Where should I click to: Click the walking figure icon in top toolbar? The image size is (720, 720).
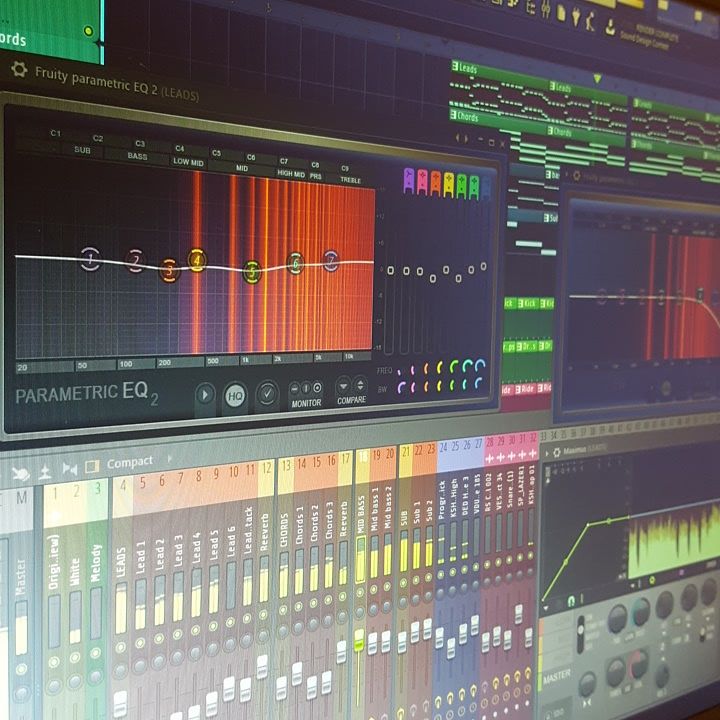(591, 21)
